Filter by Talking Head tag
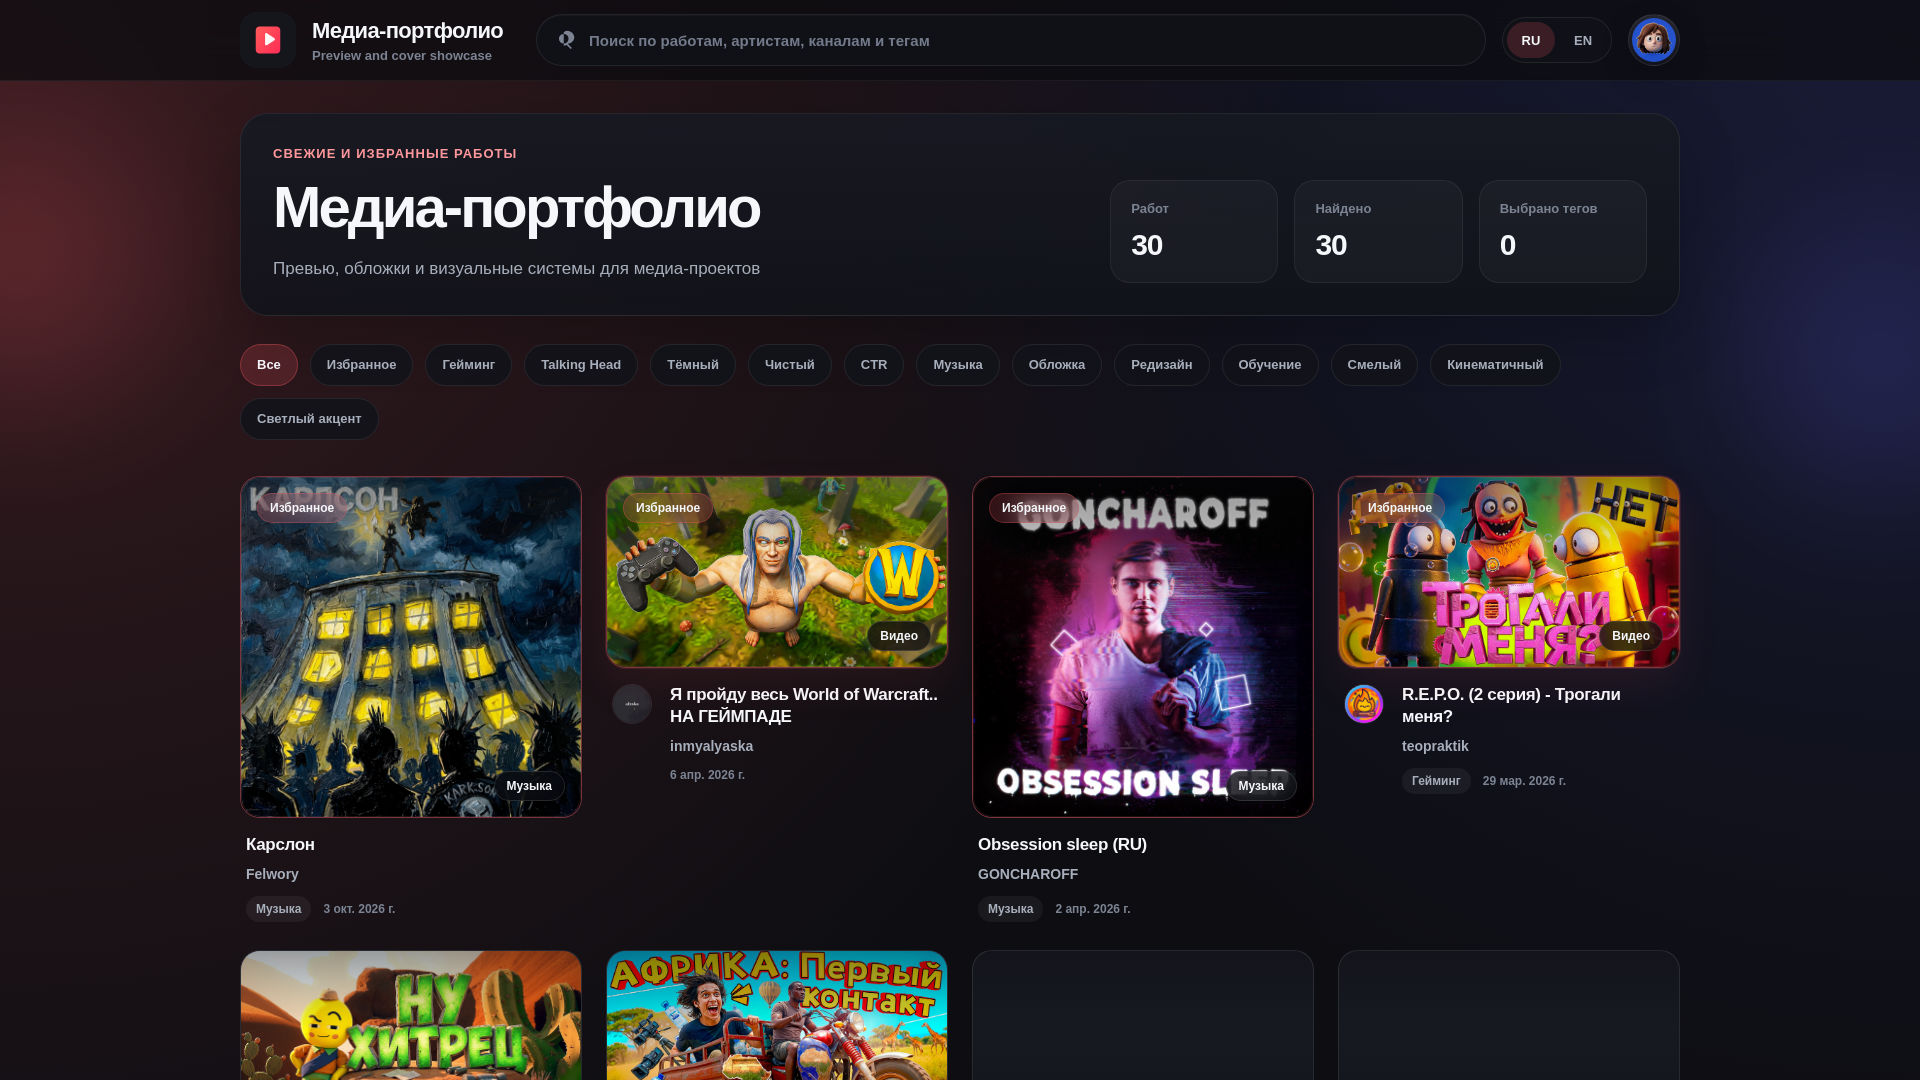Viewport: 1920px width, 1080px height. (581, 365)
